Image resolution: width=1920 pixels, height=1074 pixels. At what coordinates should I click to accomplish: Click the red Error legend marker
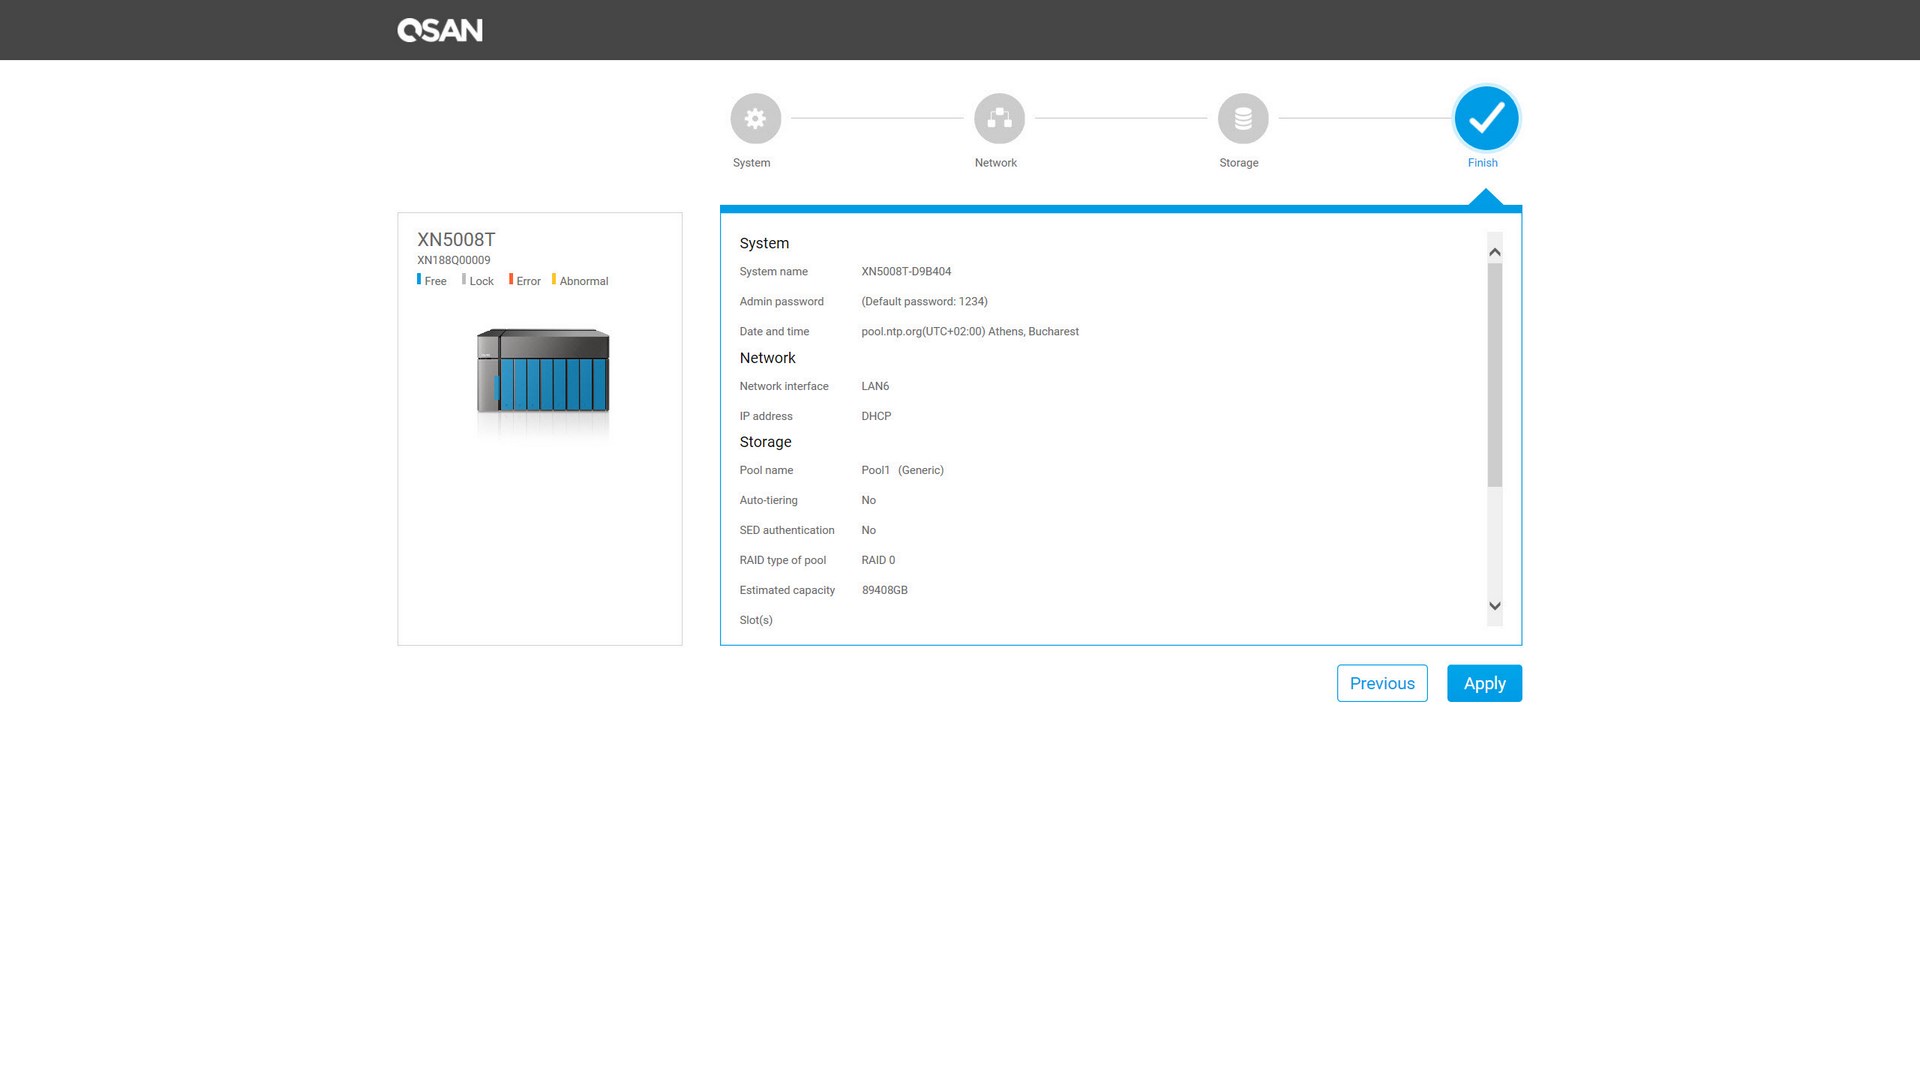pyautogui.click(x=511, y=279)
